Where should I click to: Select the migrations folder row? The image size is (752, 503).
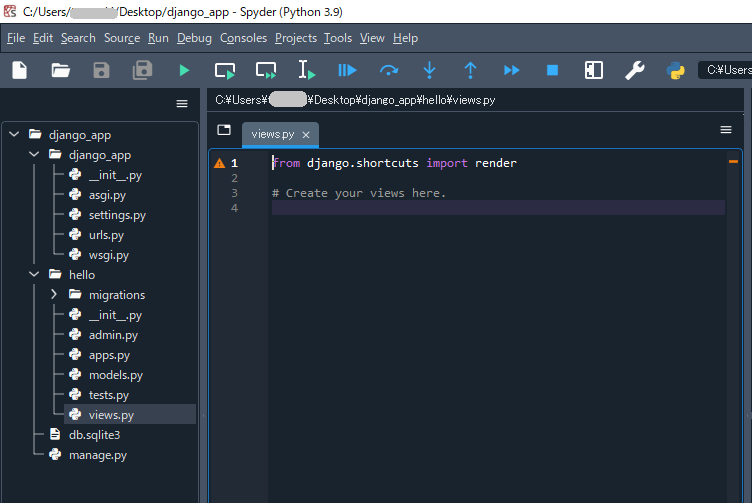117,295
